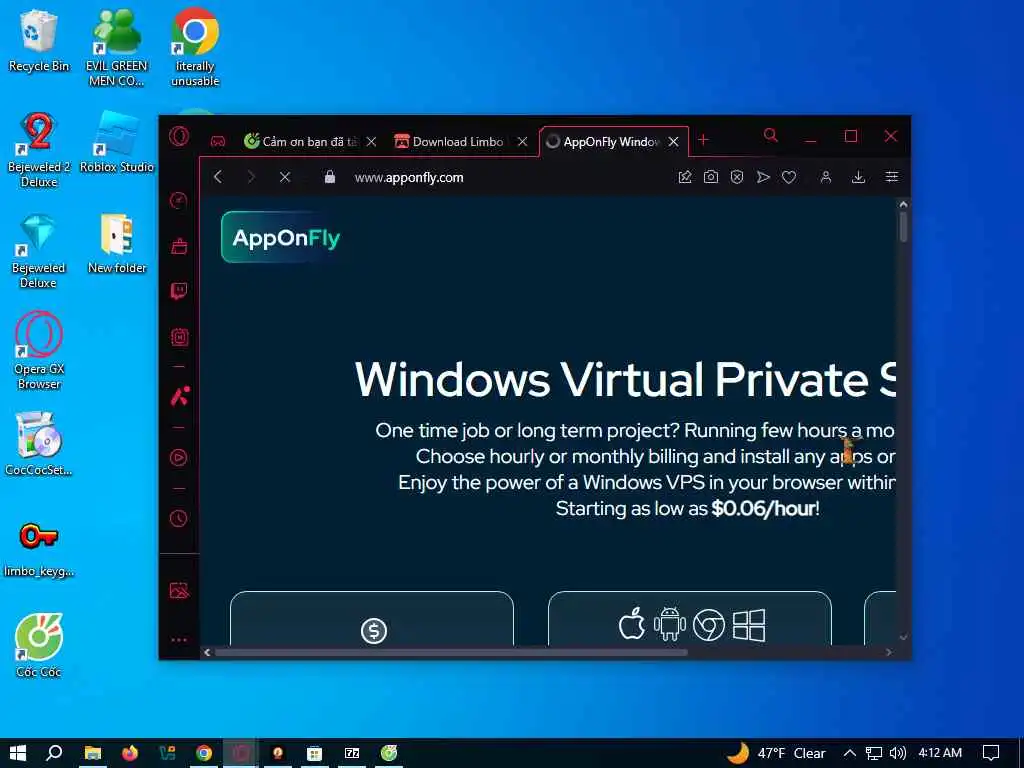Click the GX Control speedometer sidebar icon
Viewport: 1024px width, 768px height.
click(179, 200)
